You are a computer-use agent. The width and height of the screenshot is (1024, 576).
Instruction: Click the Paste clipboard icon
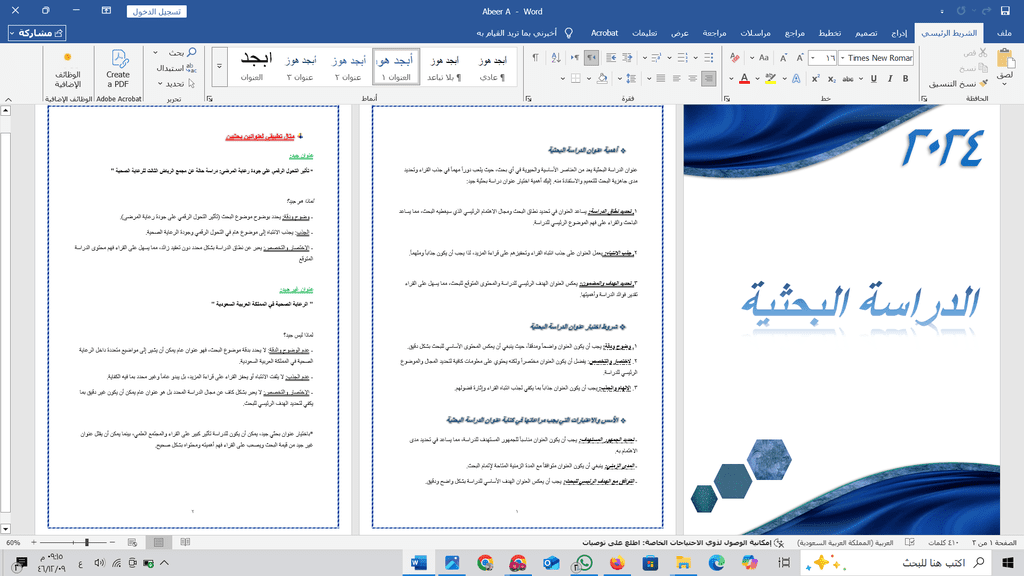[1006, 59]
